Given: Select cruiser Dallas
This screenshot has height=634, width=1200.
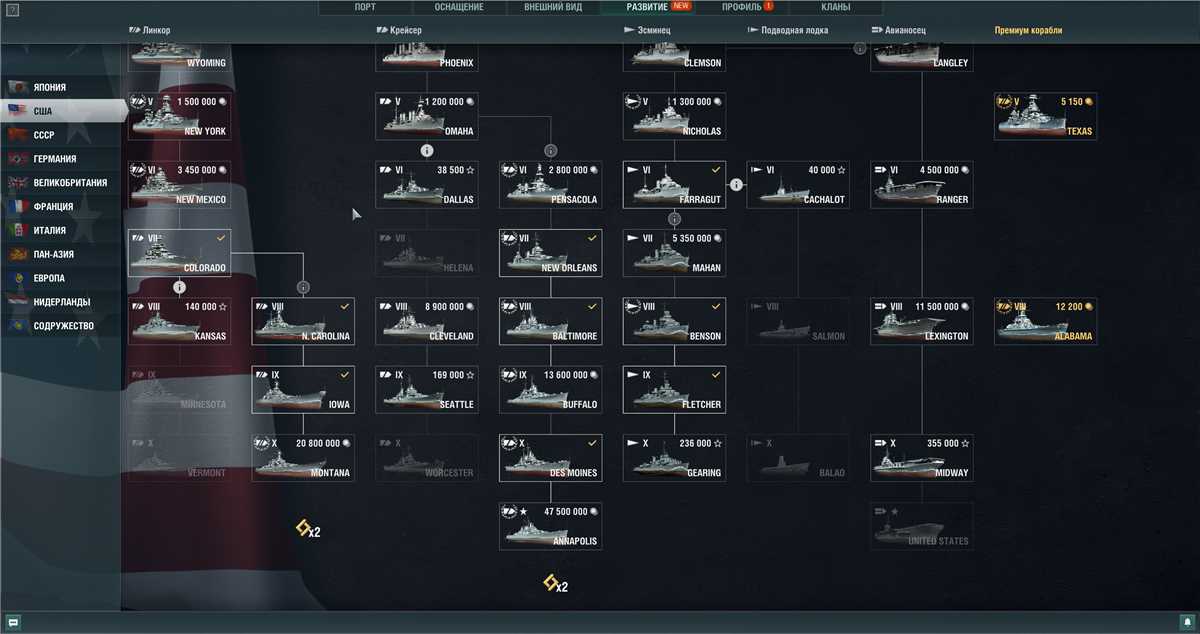Looking at the screenshot, I should click(x=427, y=185).
